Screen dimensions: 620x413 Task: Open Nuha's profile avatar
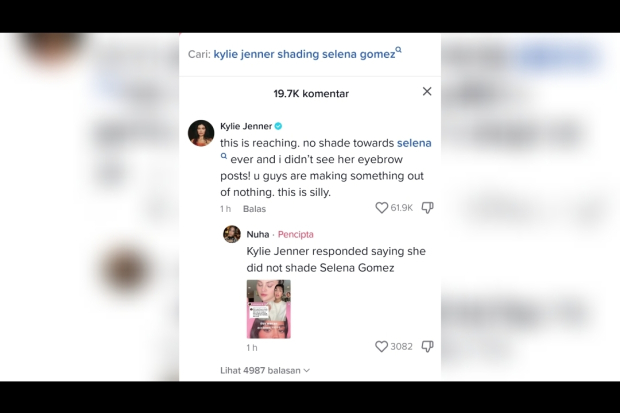[232, 234]
